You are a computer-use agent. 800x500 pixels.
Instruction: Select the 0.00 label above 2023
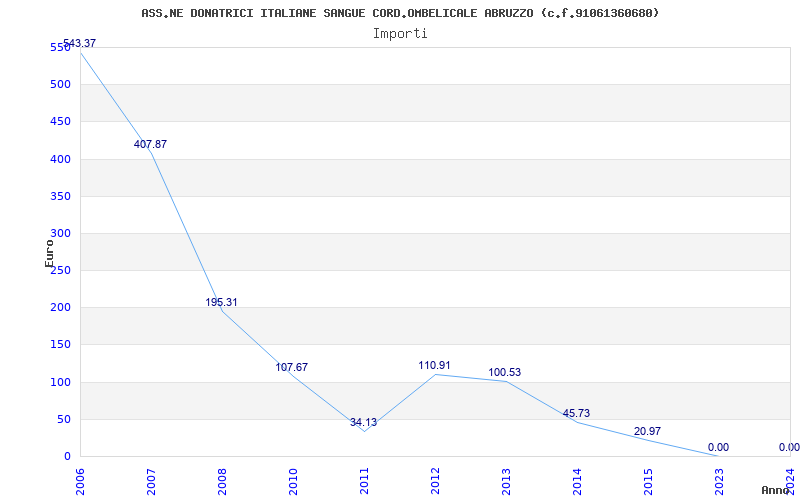coord(718,447)
